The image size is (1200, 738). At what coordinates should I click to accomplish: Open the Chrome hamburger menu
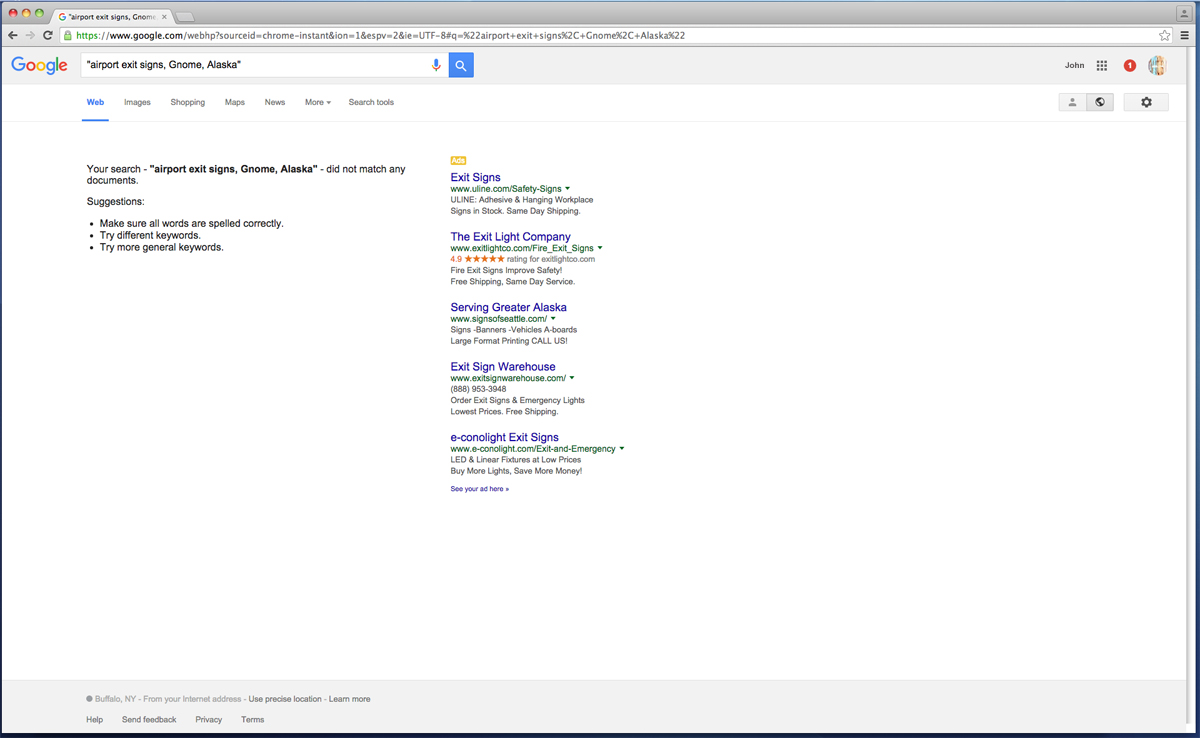[1185, 35]
